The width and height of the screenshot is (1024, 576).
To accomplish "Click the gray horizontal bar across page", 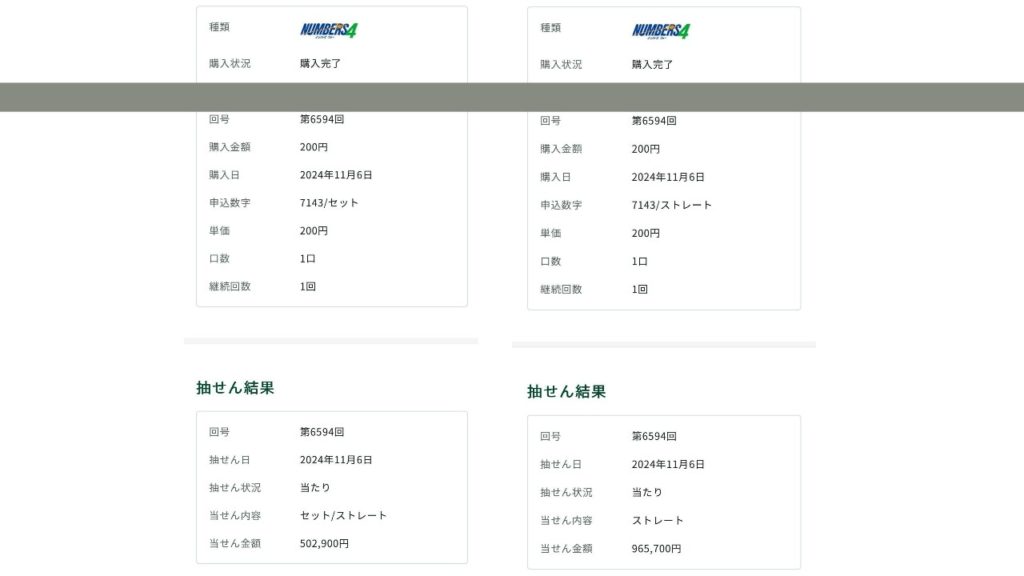I will (512, 97).
